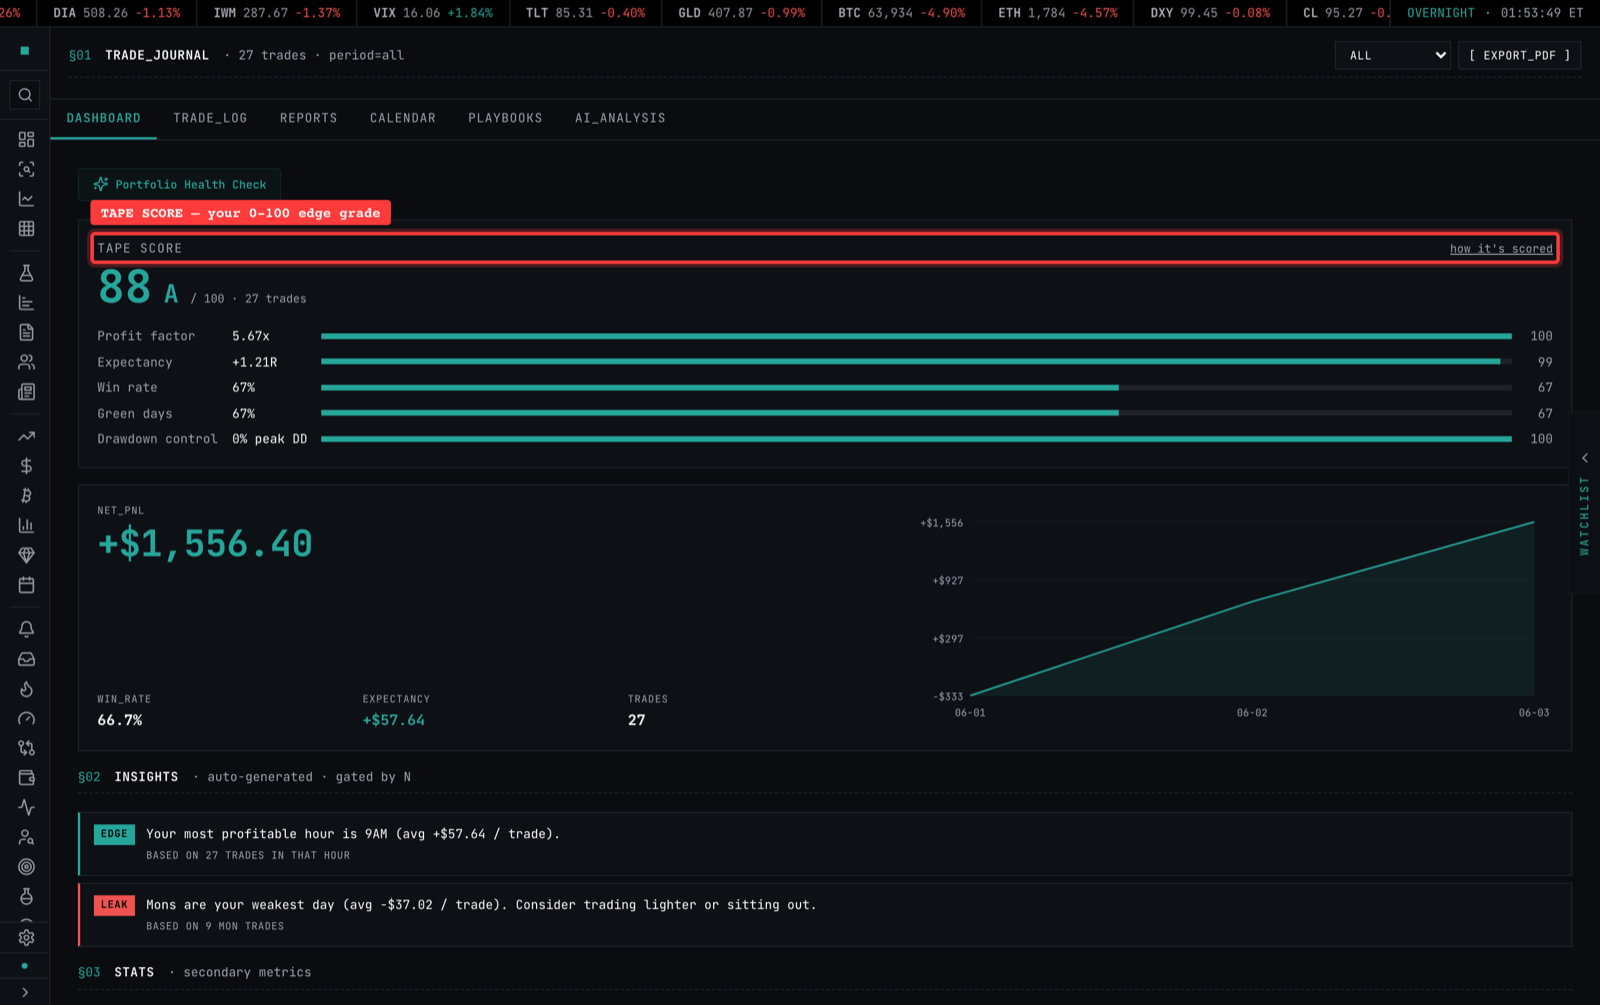
Task: Click the git-compare arrows icon
Action: [26, 748]
